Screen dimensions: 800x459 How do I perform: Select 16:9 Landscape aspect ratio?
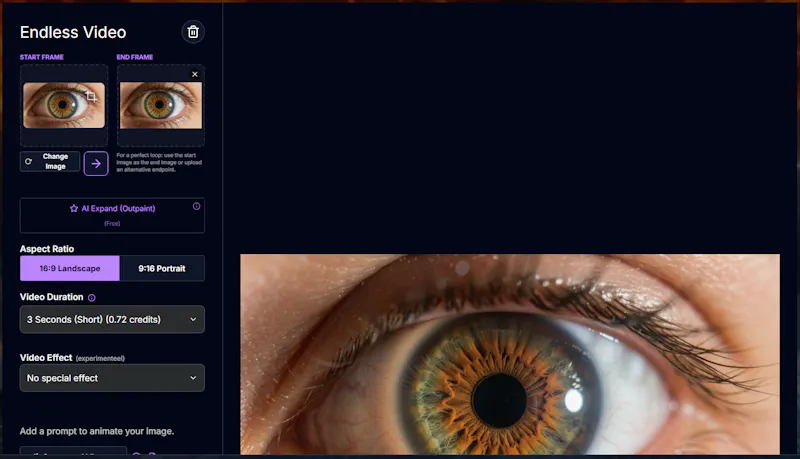[70, 268]
